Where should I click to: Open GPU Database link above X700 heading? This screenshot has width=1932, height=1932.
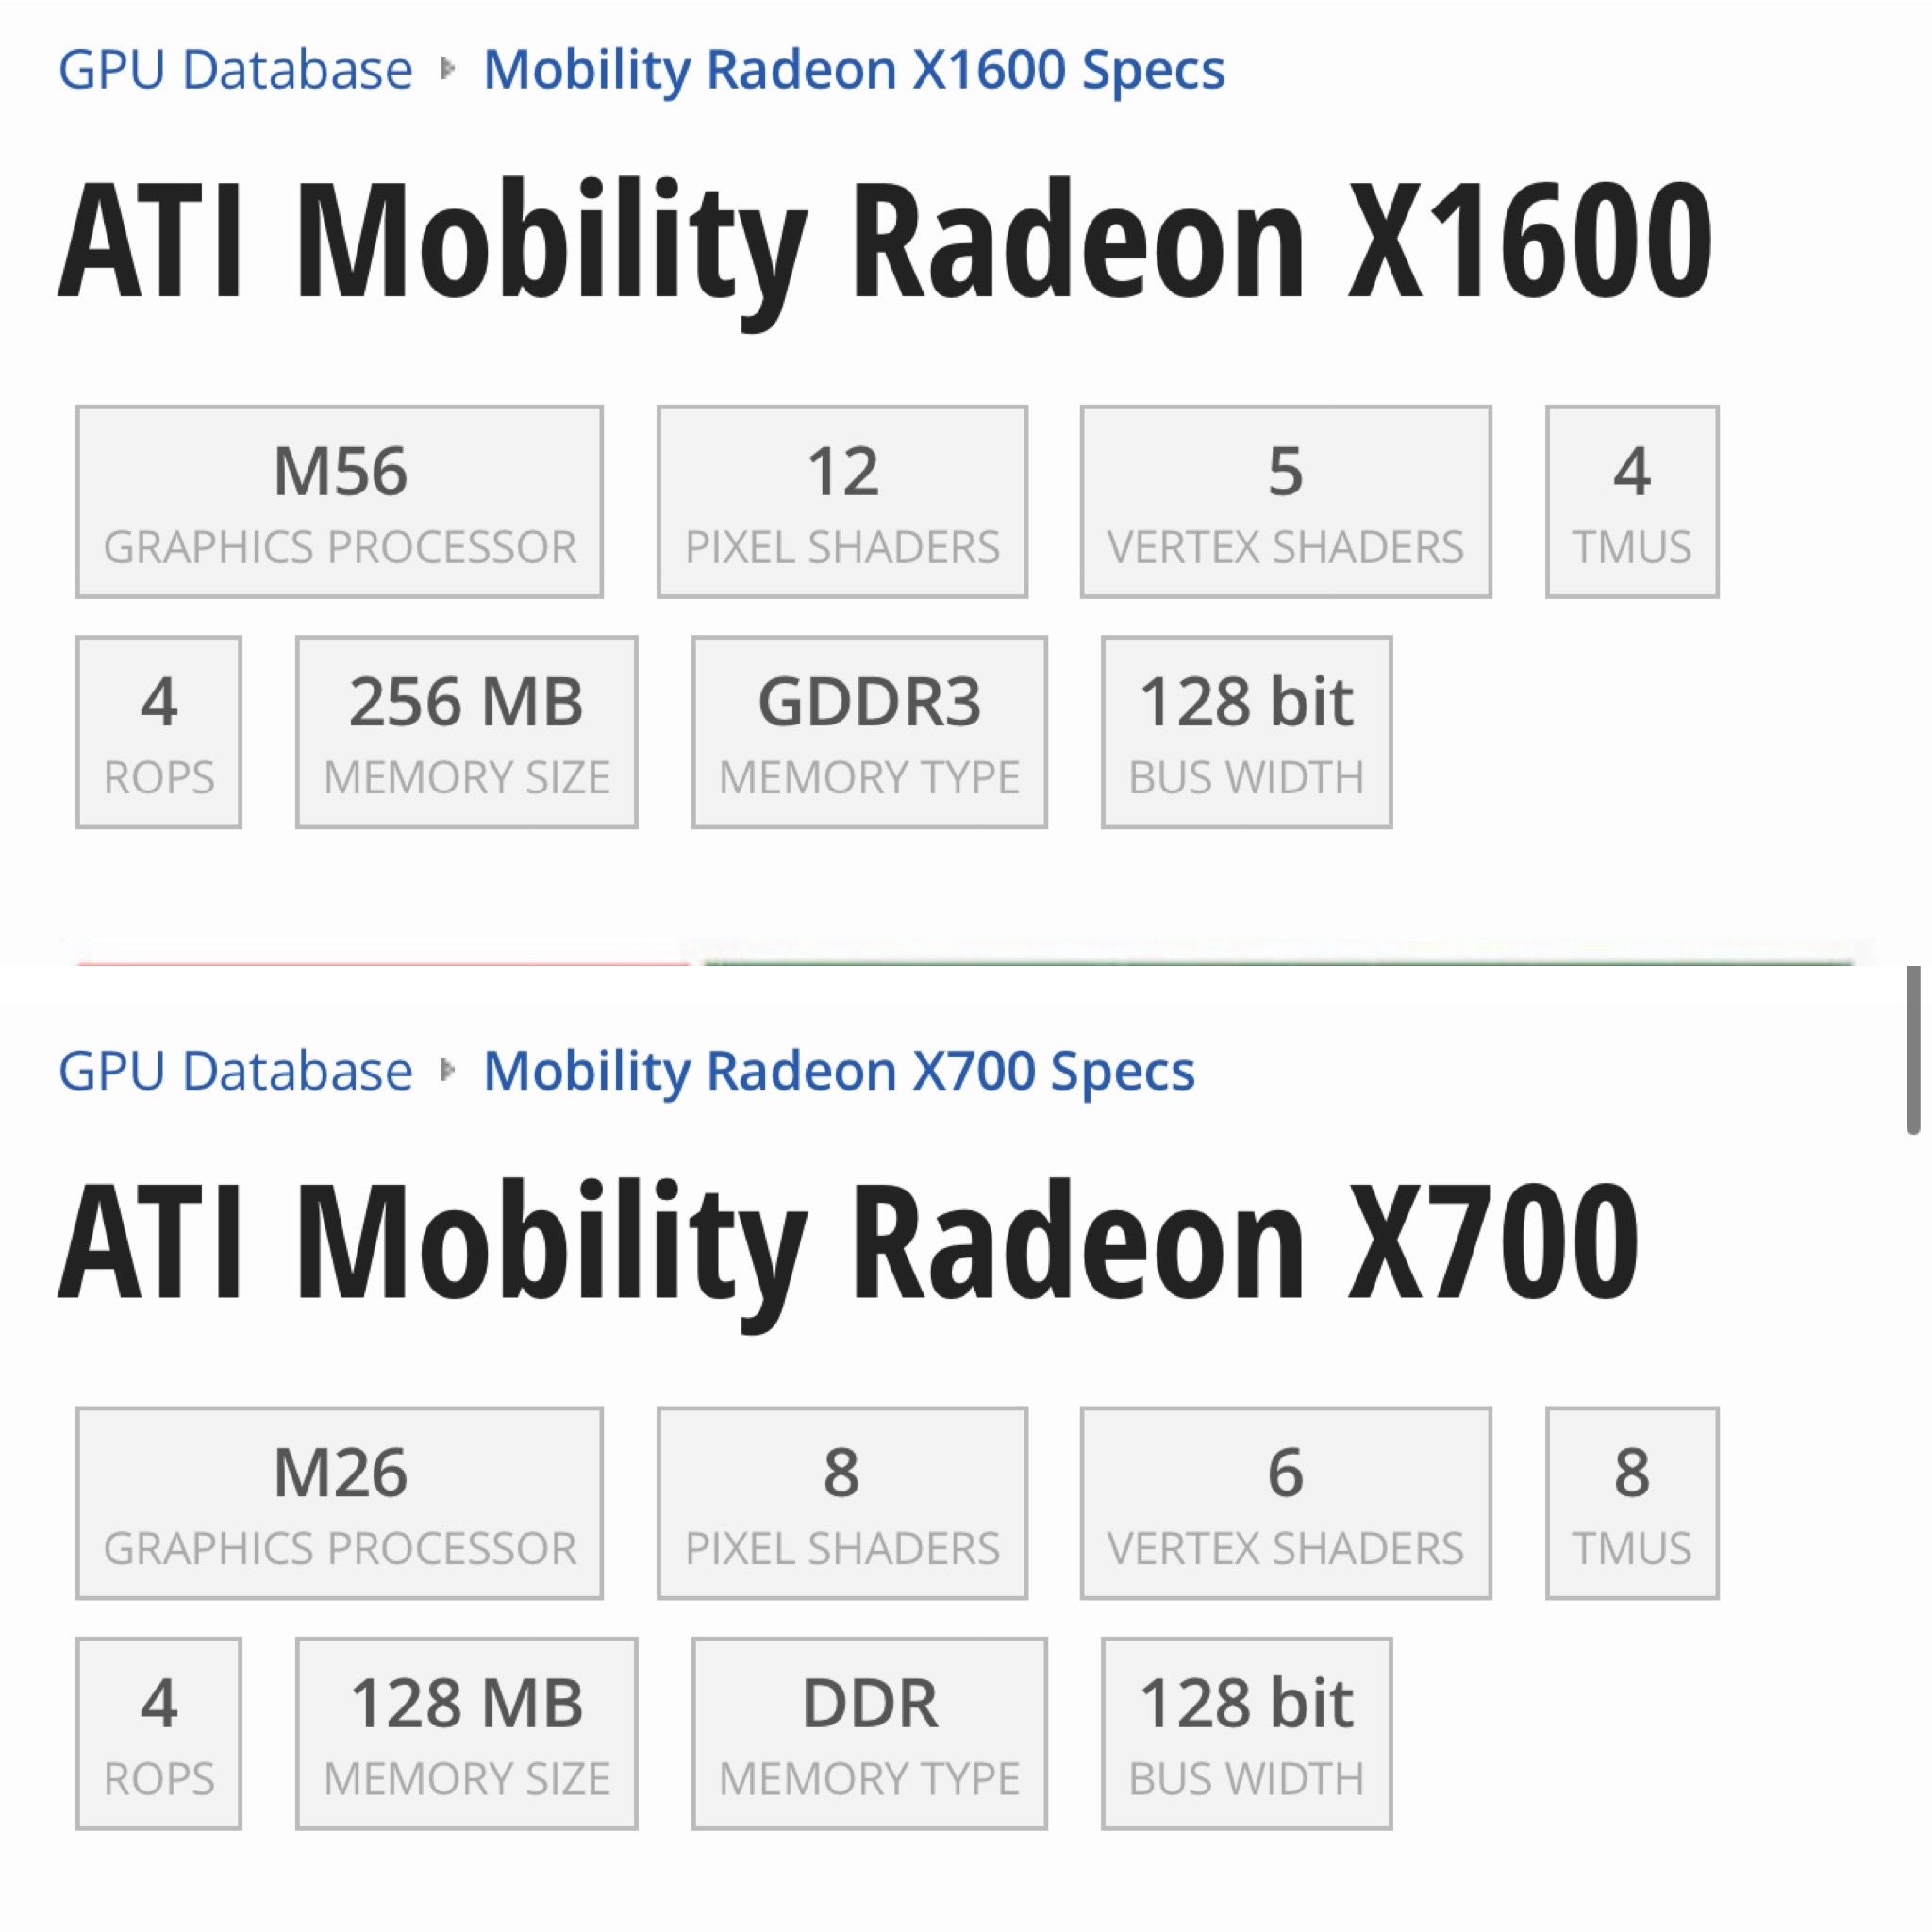[235, 1071]
